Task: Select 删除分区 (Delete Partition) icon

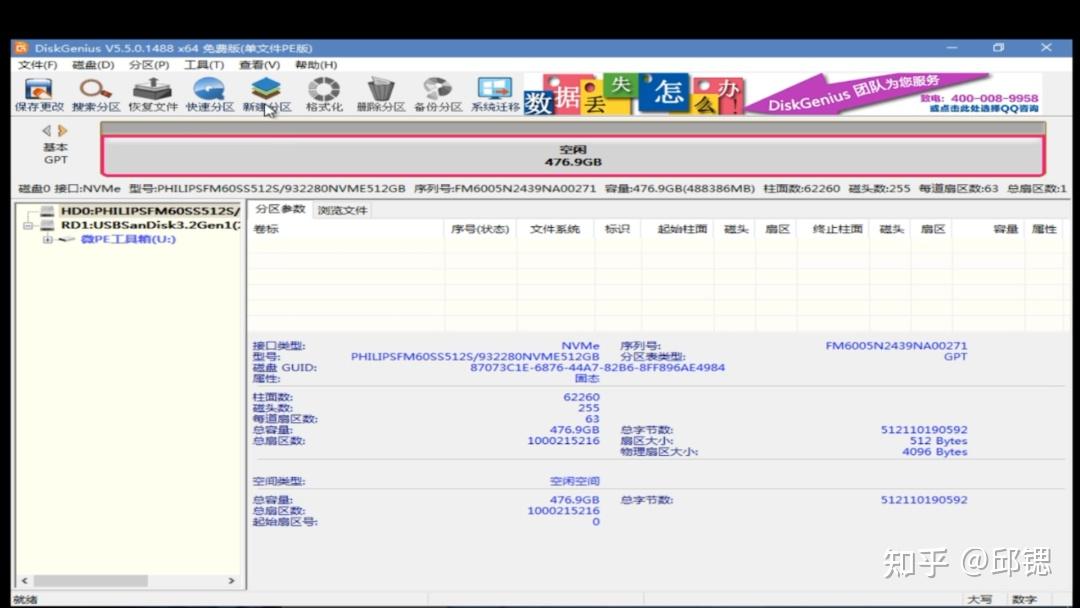Action: click(380, 94)
